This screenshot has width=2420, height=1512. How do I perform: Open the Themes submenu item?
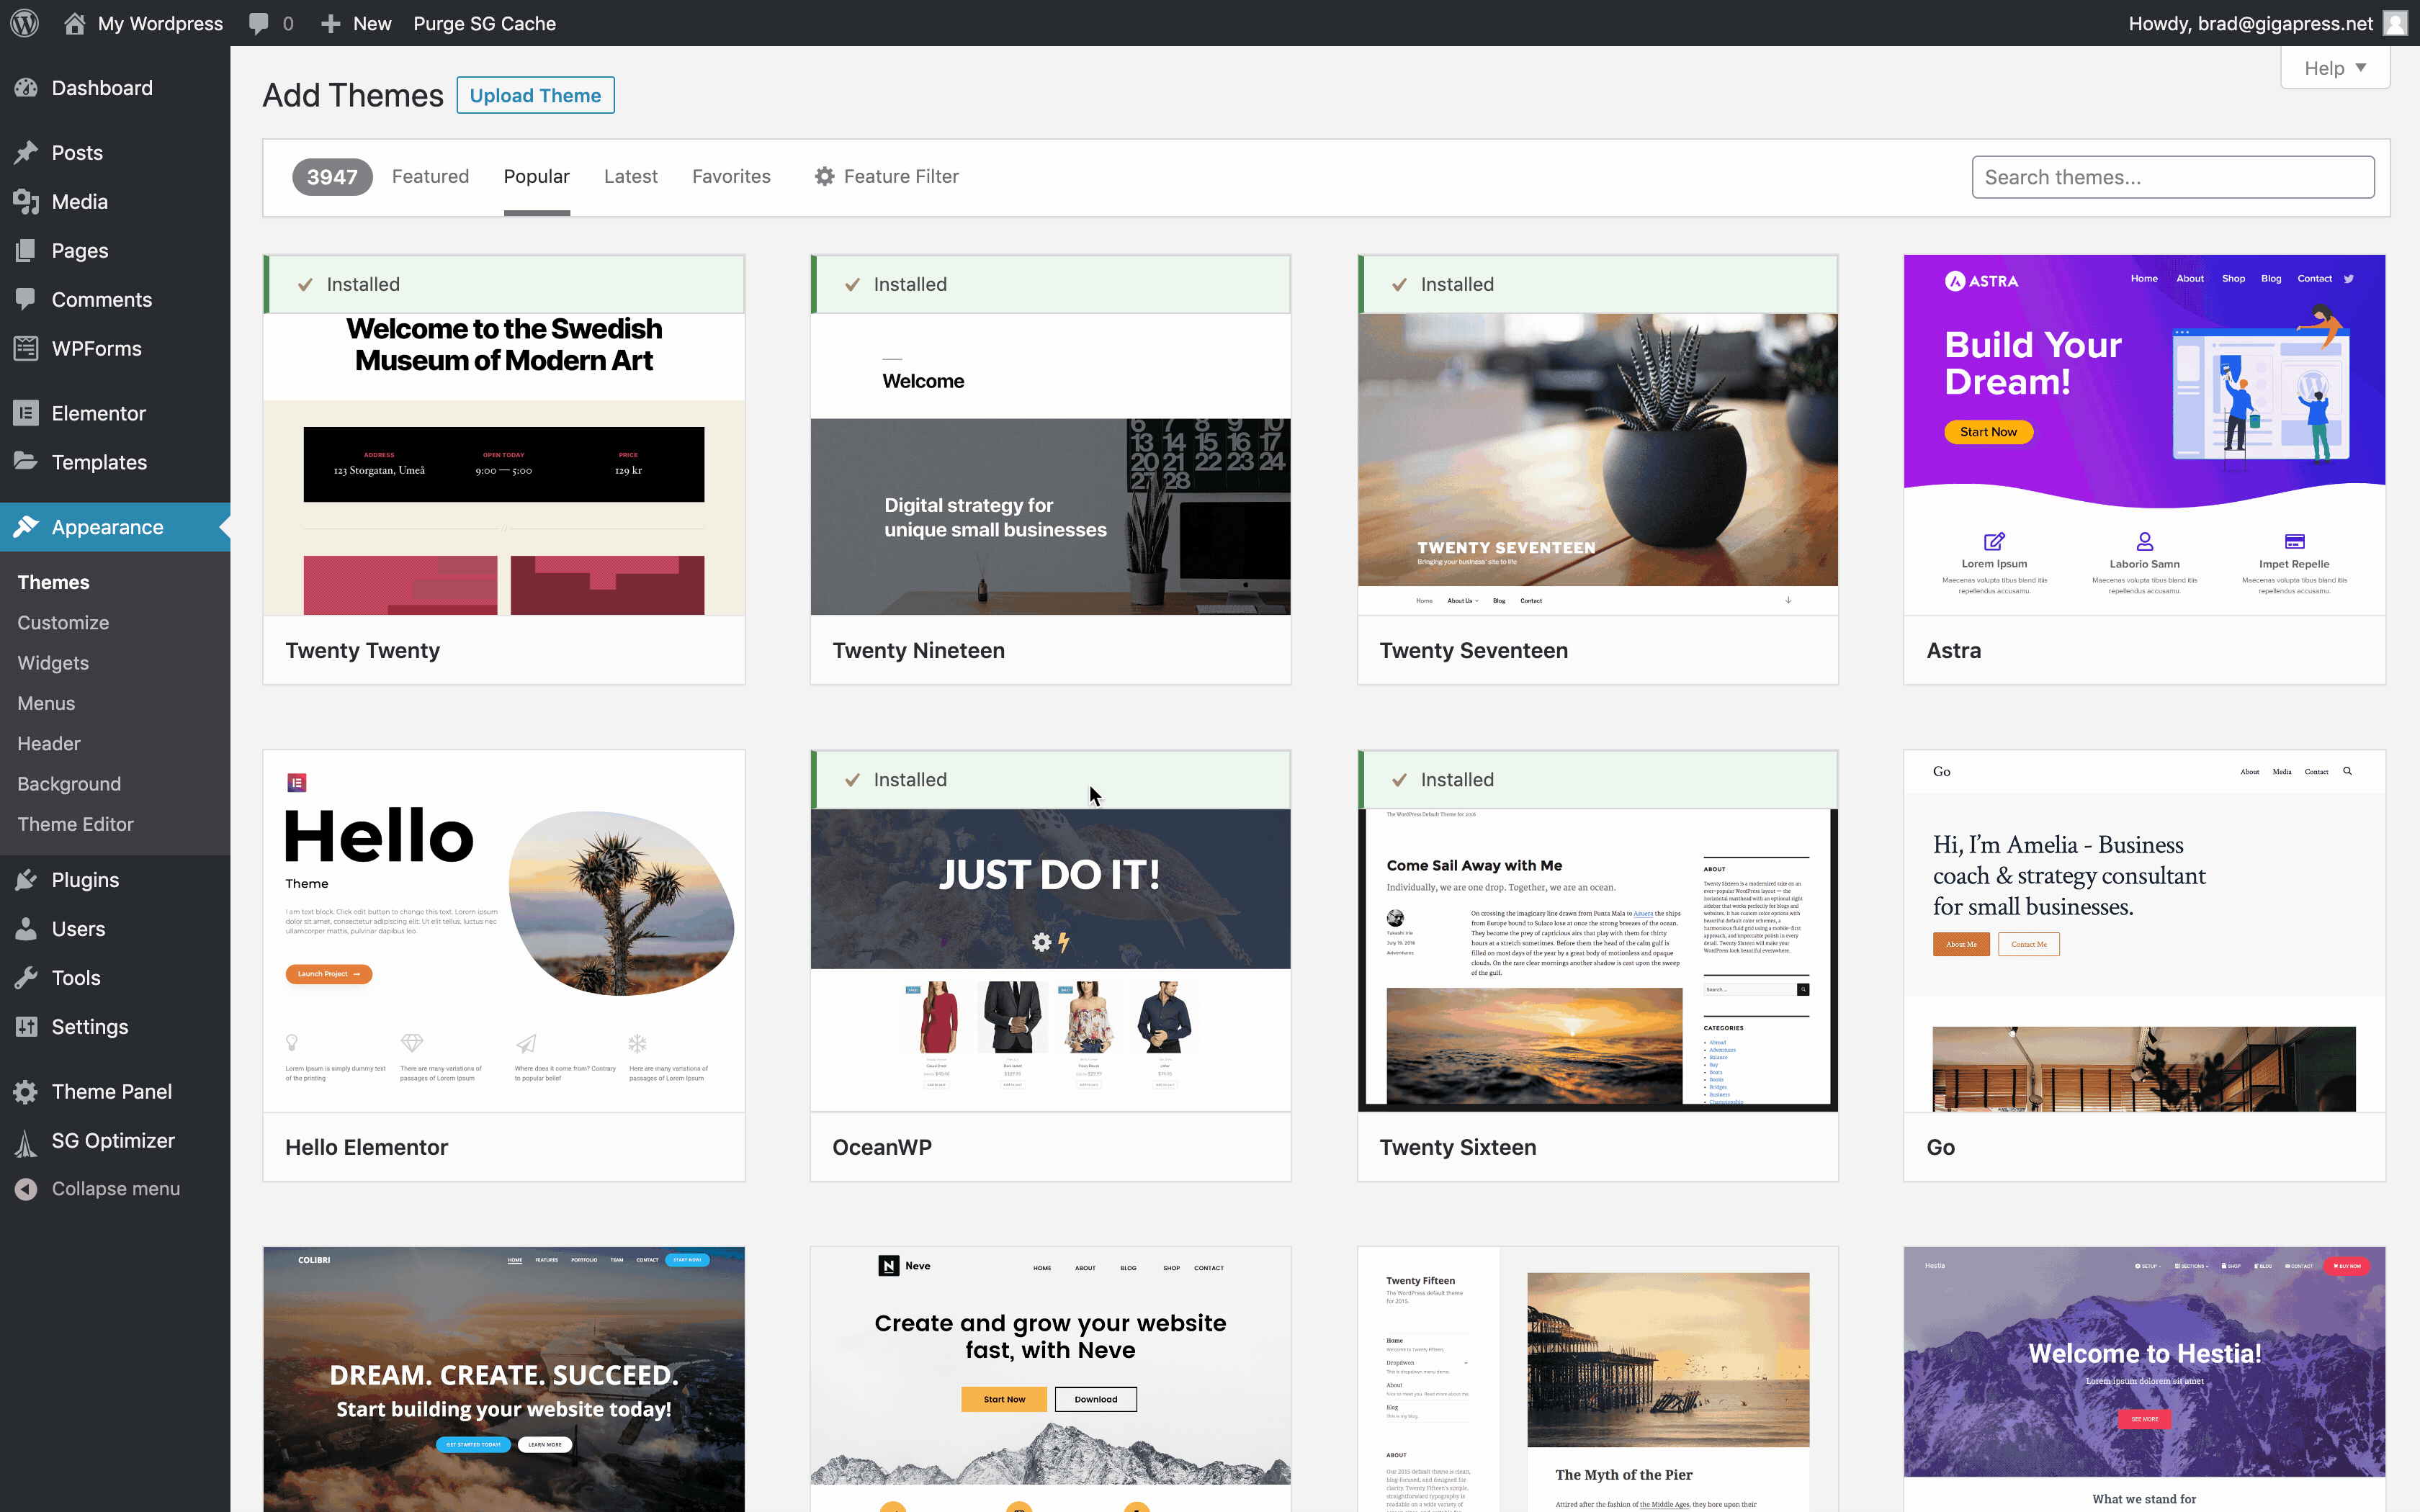coord(53,582)
